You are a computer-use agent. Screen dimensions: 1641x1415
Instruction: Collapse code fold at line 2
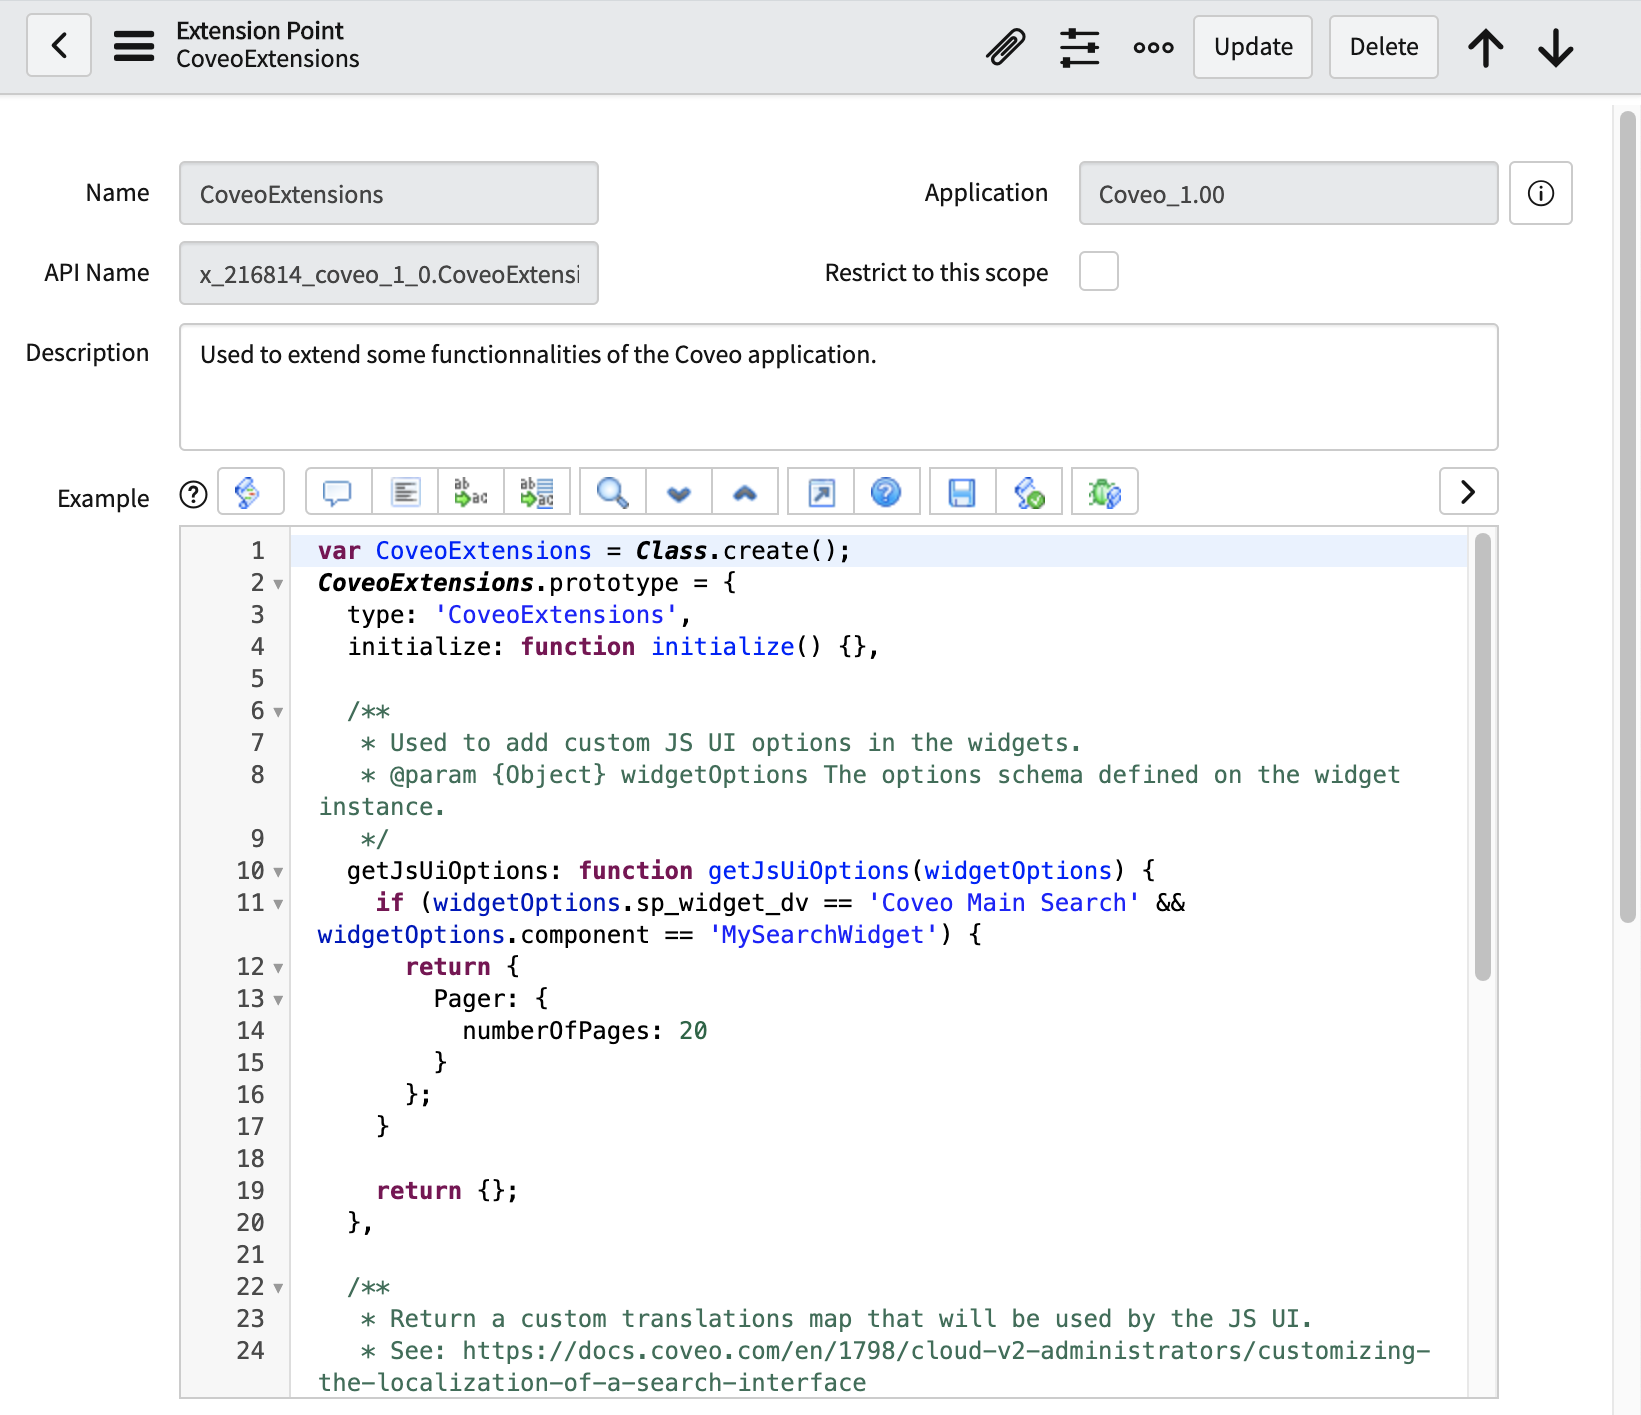click(278, 584)
